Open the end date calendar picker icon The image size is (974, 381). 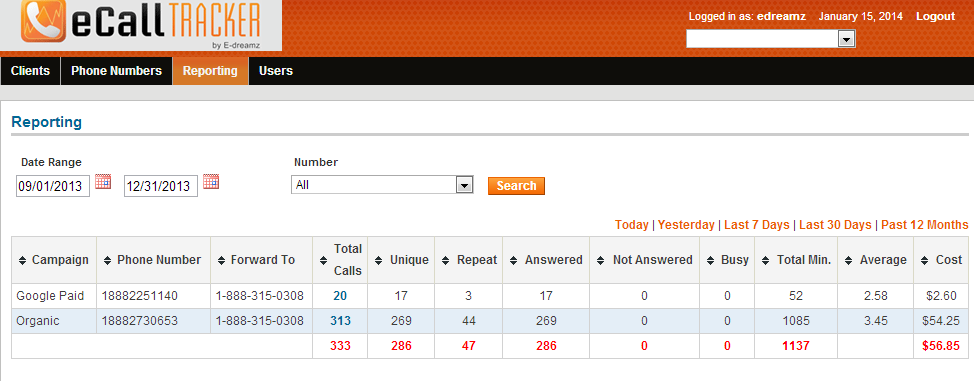(x=211, y=182)
